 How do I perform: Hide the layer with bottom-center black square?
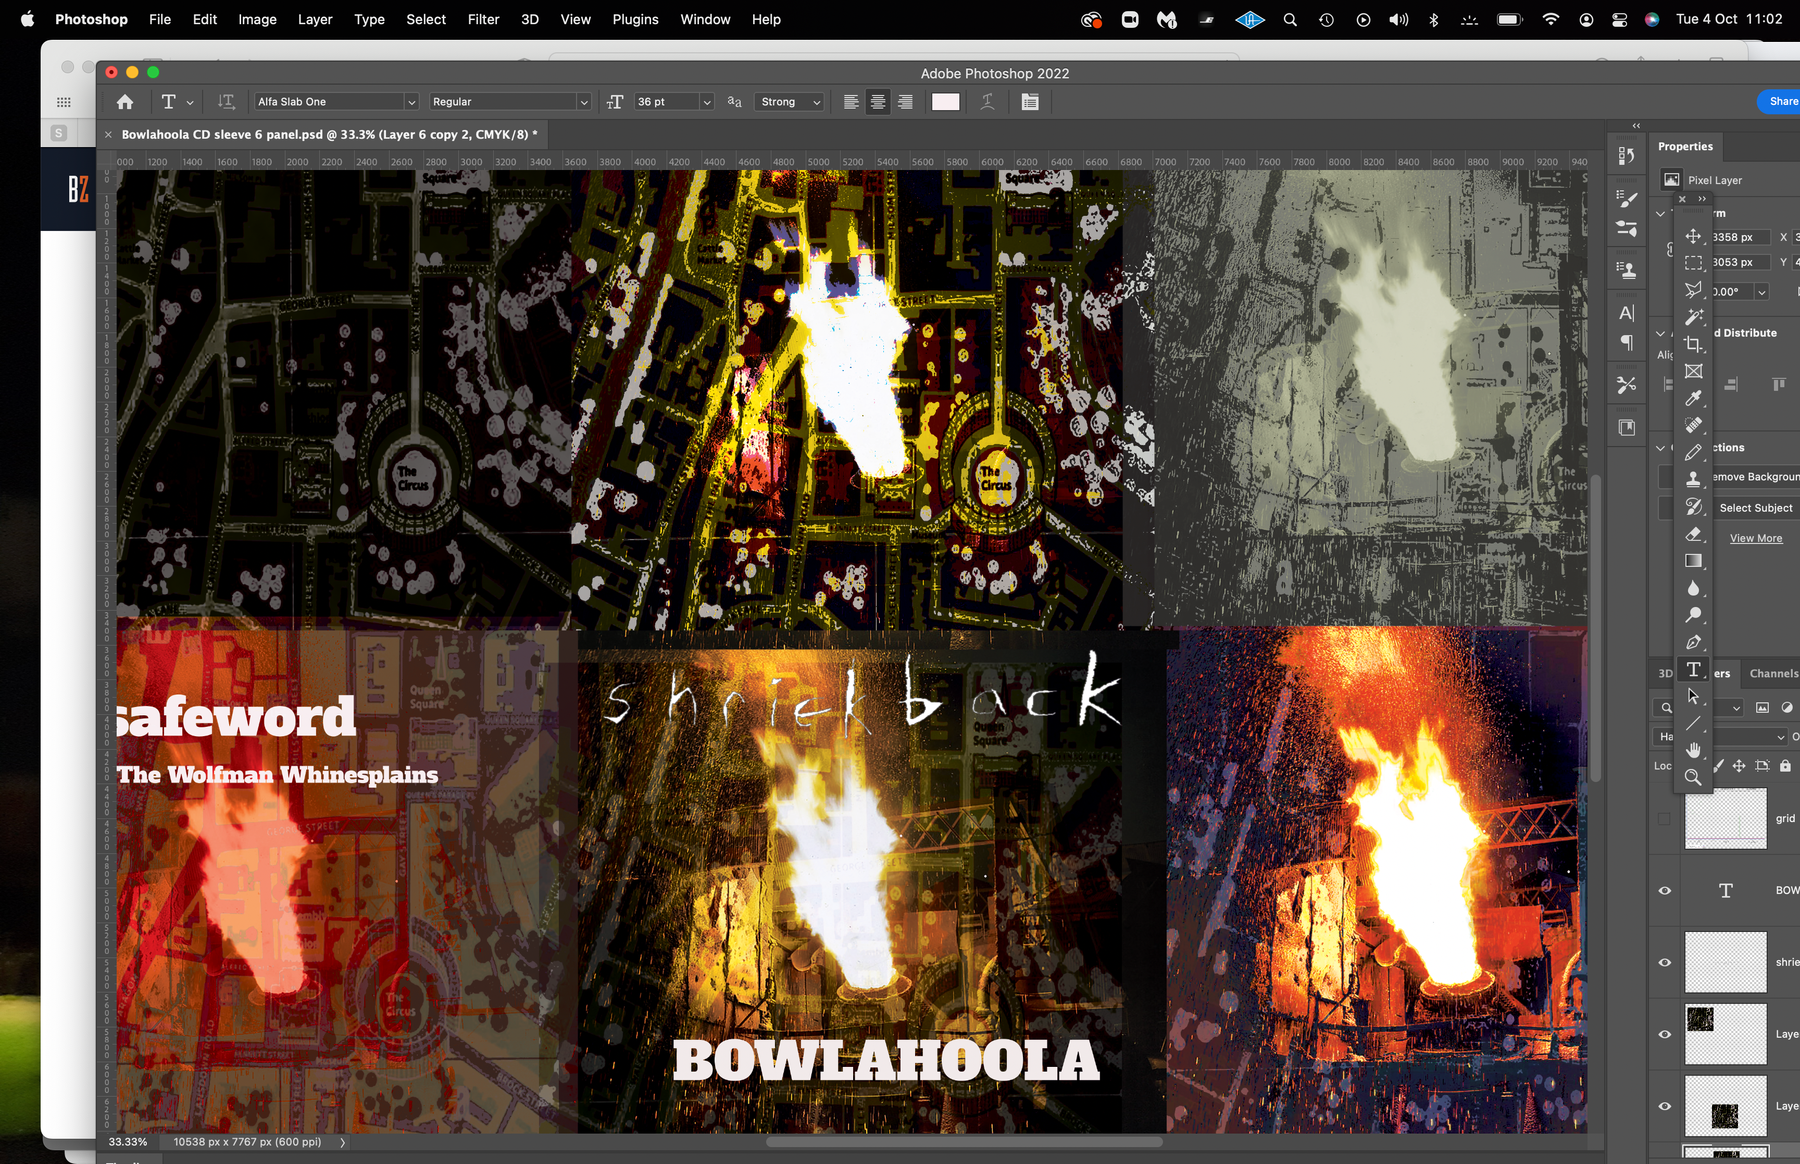click(1665, 1107)
